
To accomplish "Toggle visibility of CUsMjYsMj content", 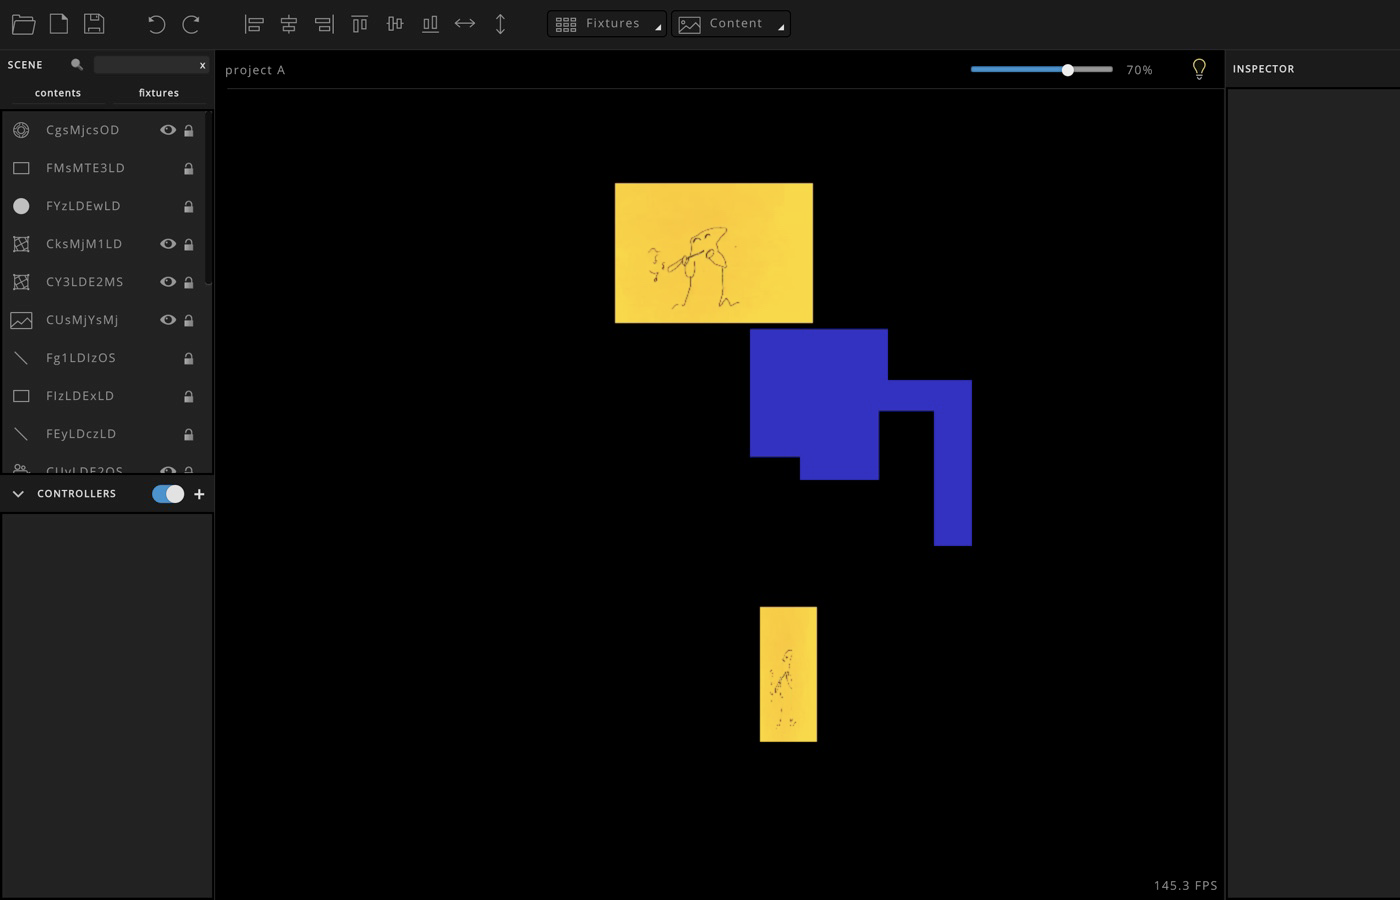I will [x=168, y=320].
